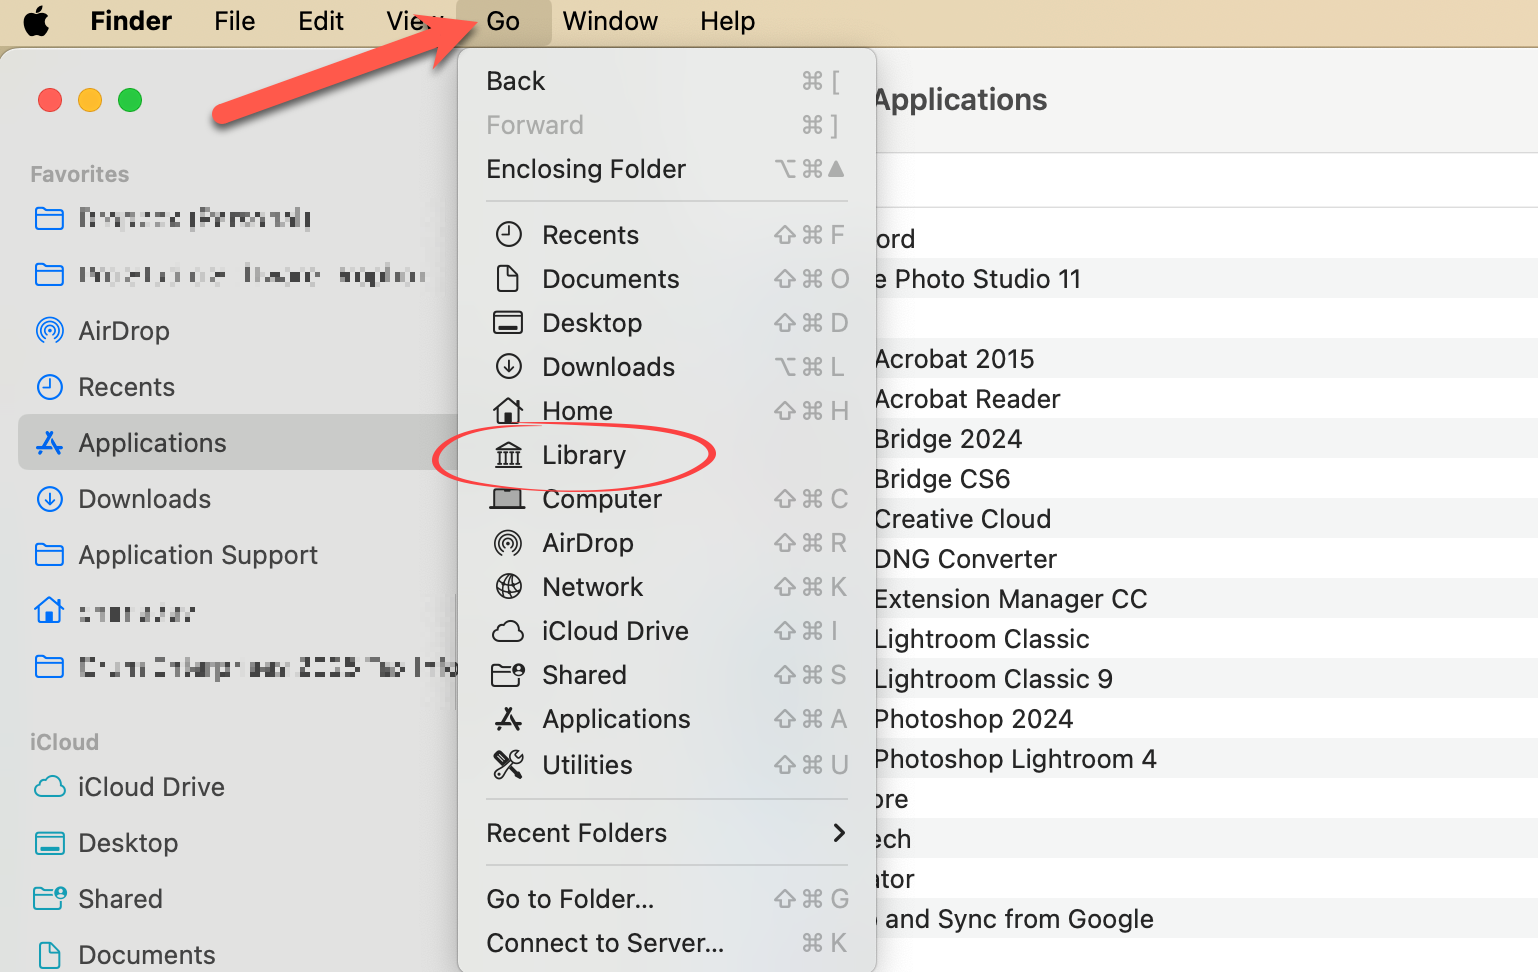1538x972 pixels.
Task: Click the Network globe icon
Action: pos(508,587)
